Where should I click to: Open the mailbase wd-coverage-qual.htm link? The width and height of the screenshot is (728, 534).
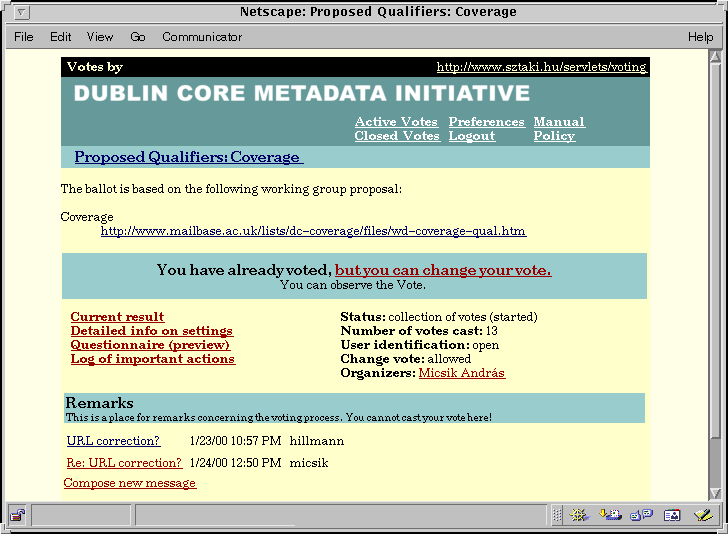coord(314,231)
